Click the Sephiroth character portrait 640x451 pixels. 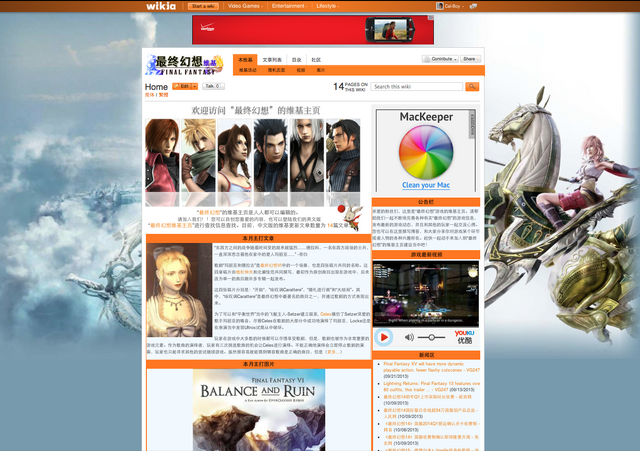pos(307,156)
